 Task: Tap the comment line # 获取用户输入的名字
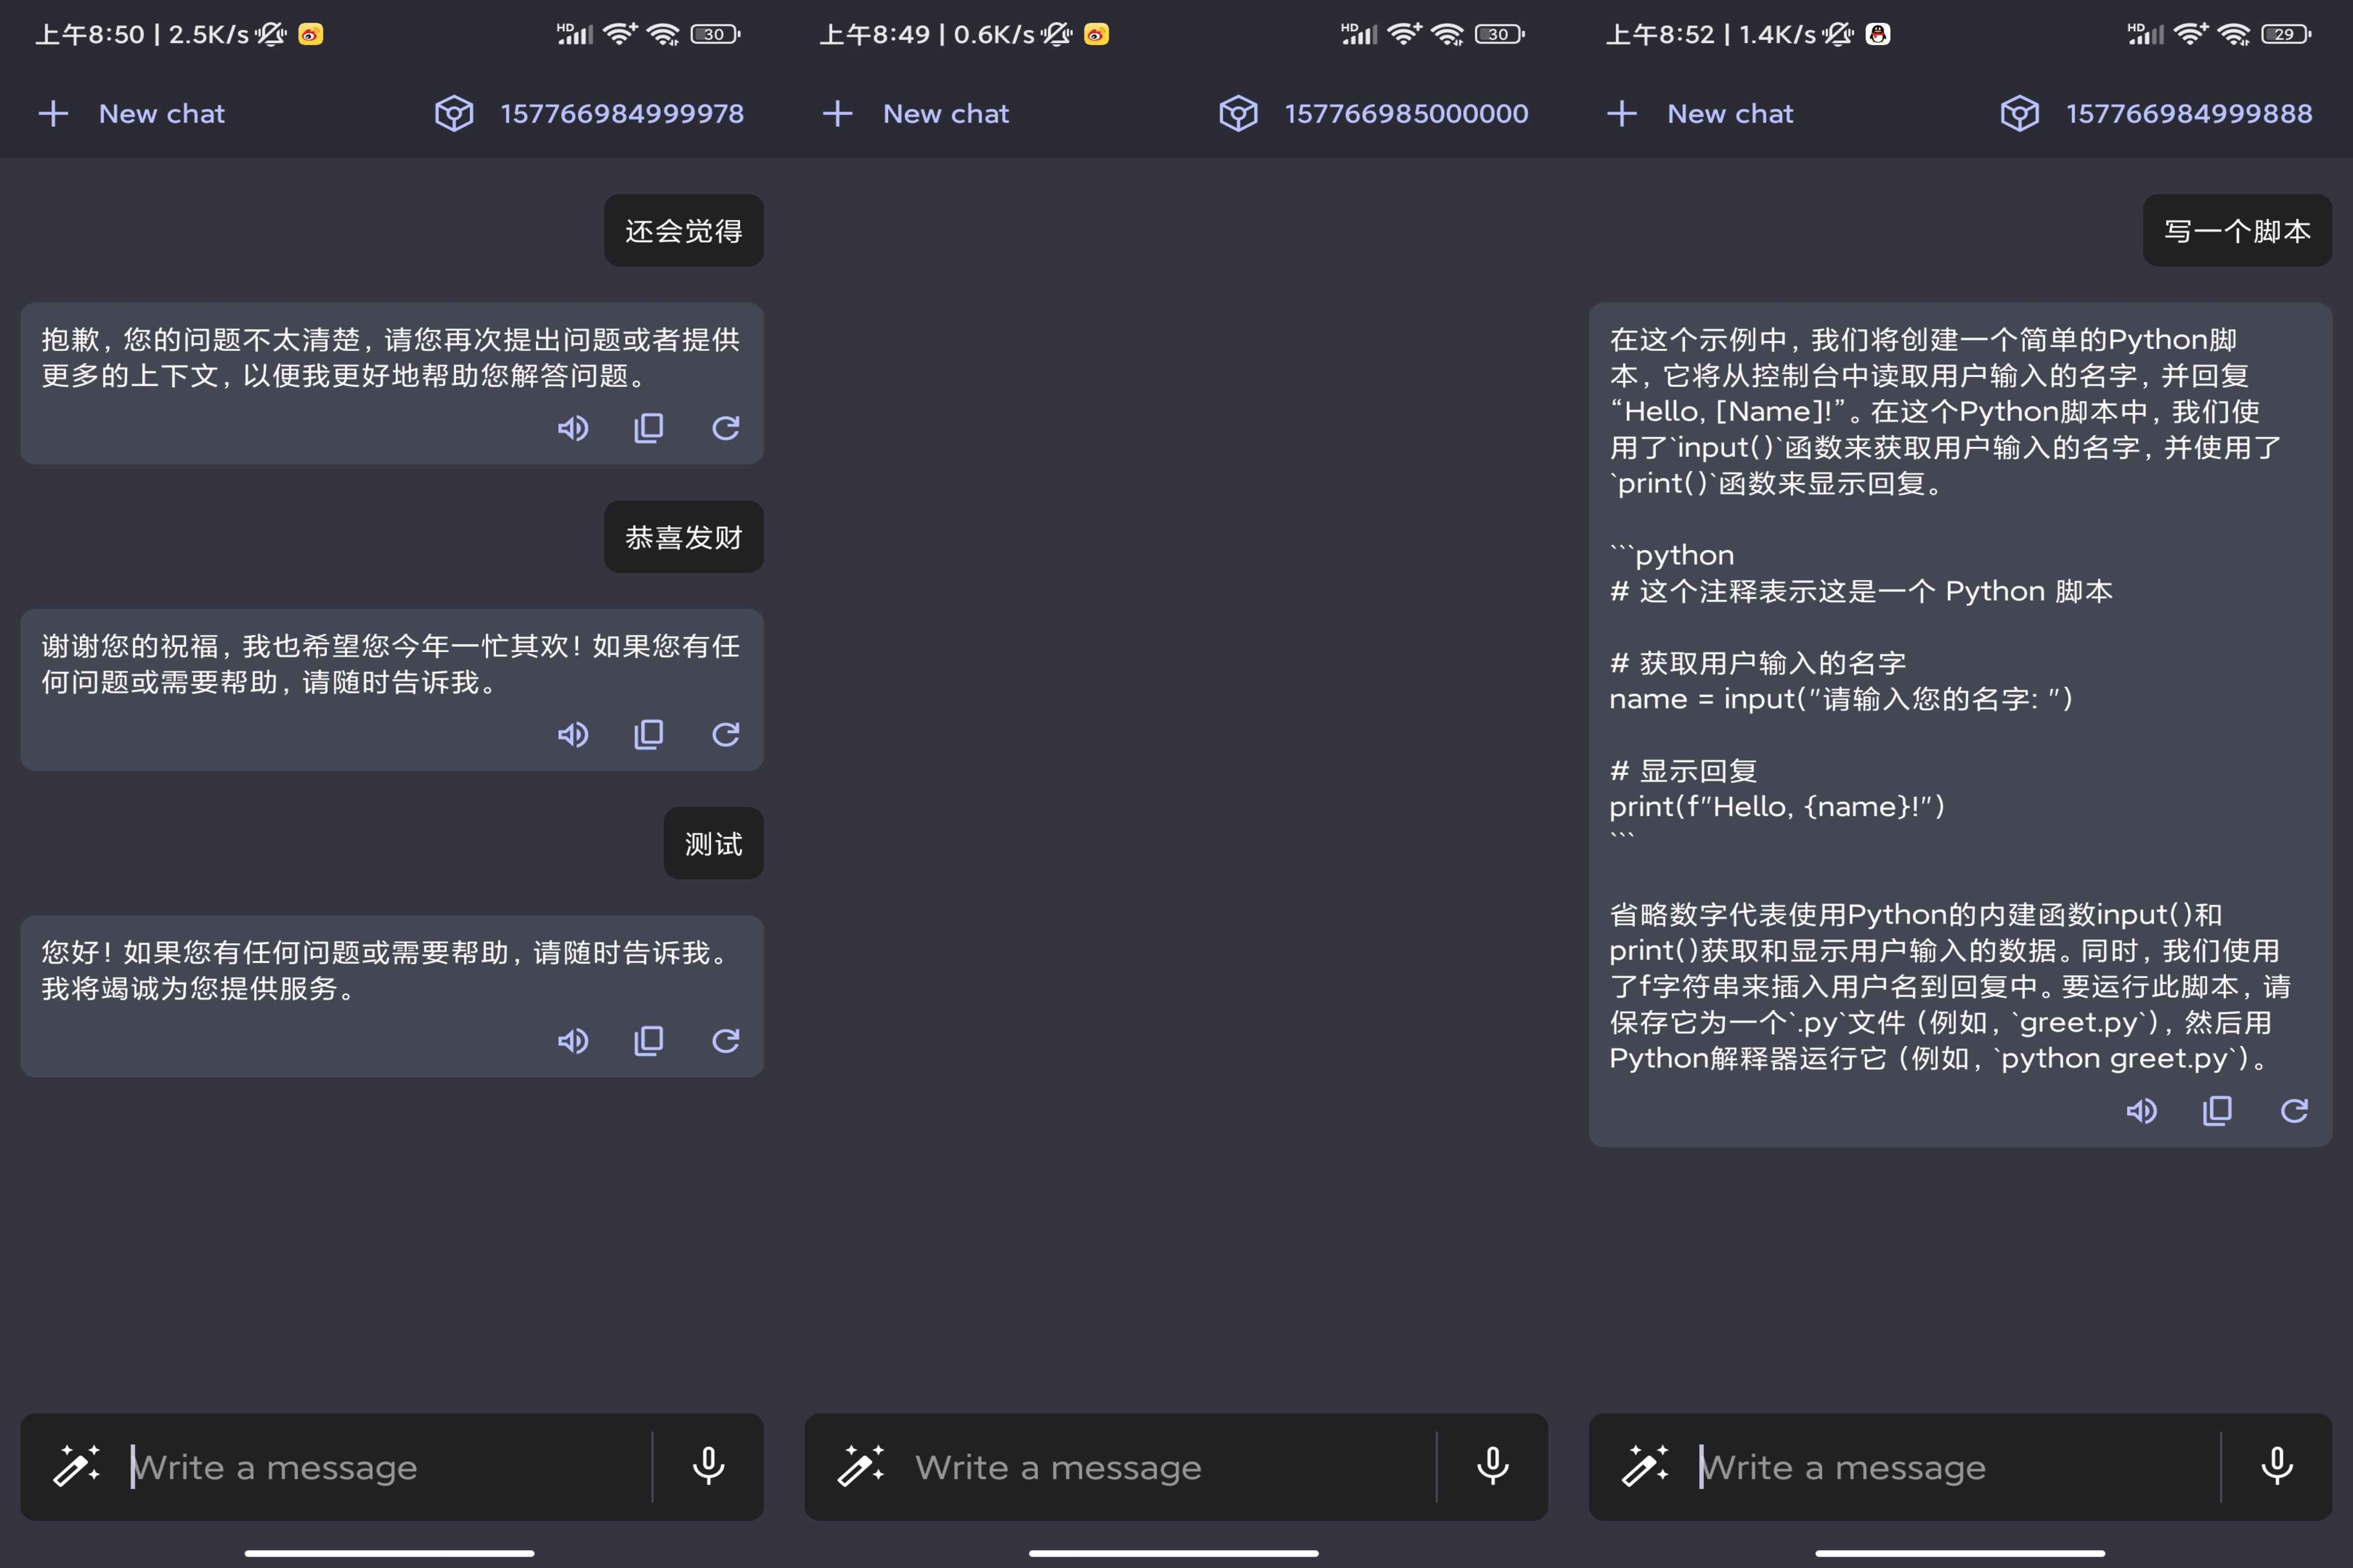1758,663
